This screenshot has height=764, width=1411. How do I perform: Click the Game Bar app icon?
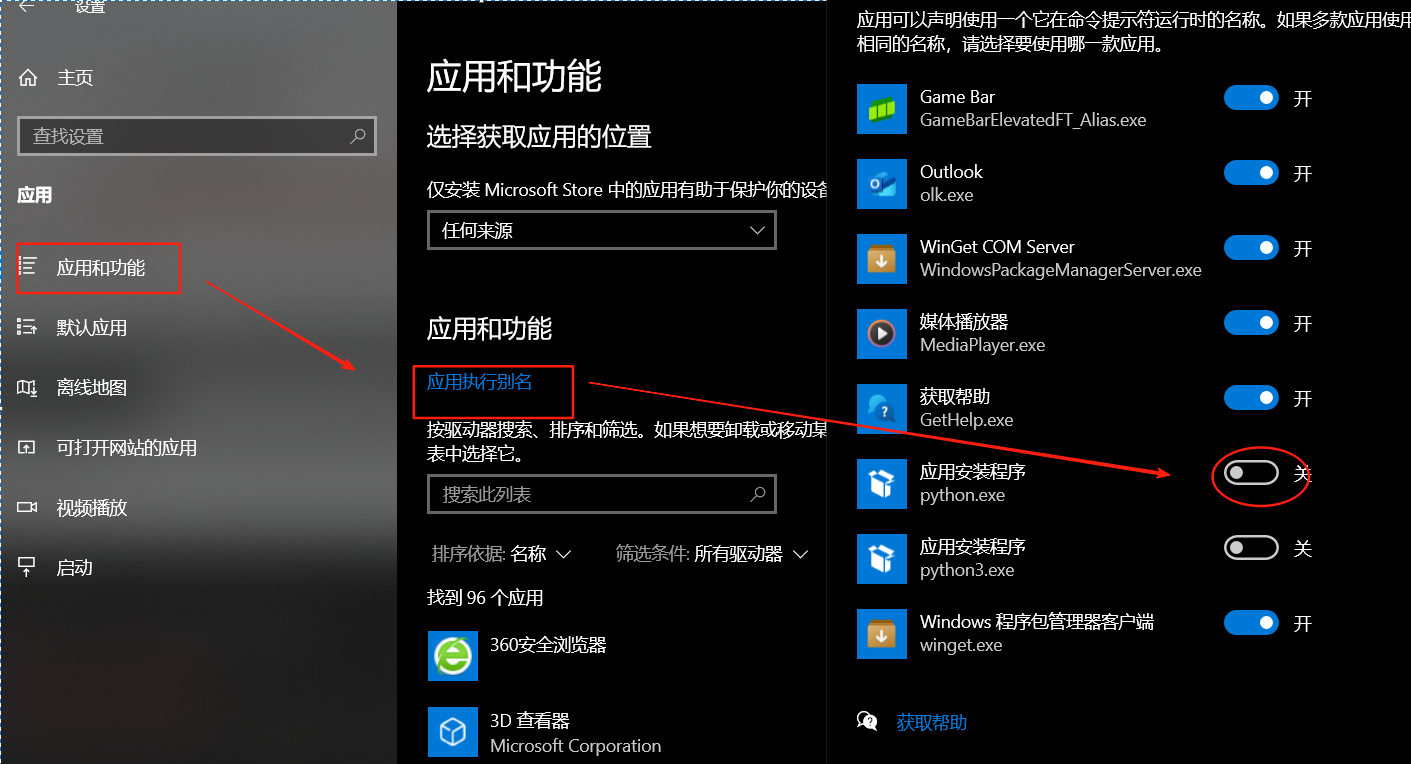881,108
